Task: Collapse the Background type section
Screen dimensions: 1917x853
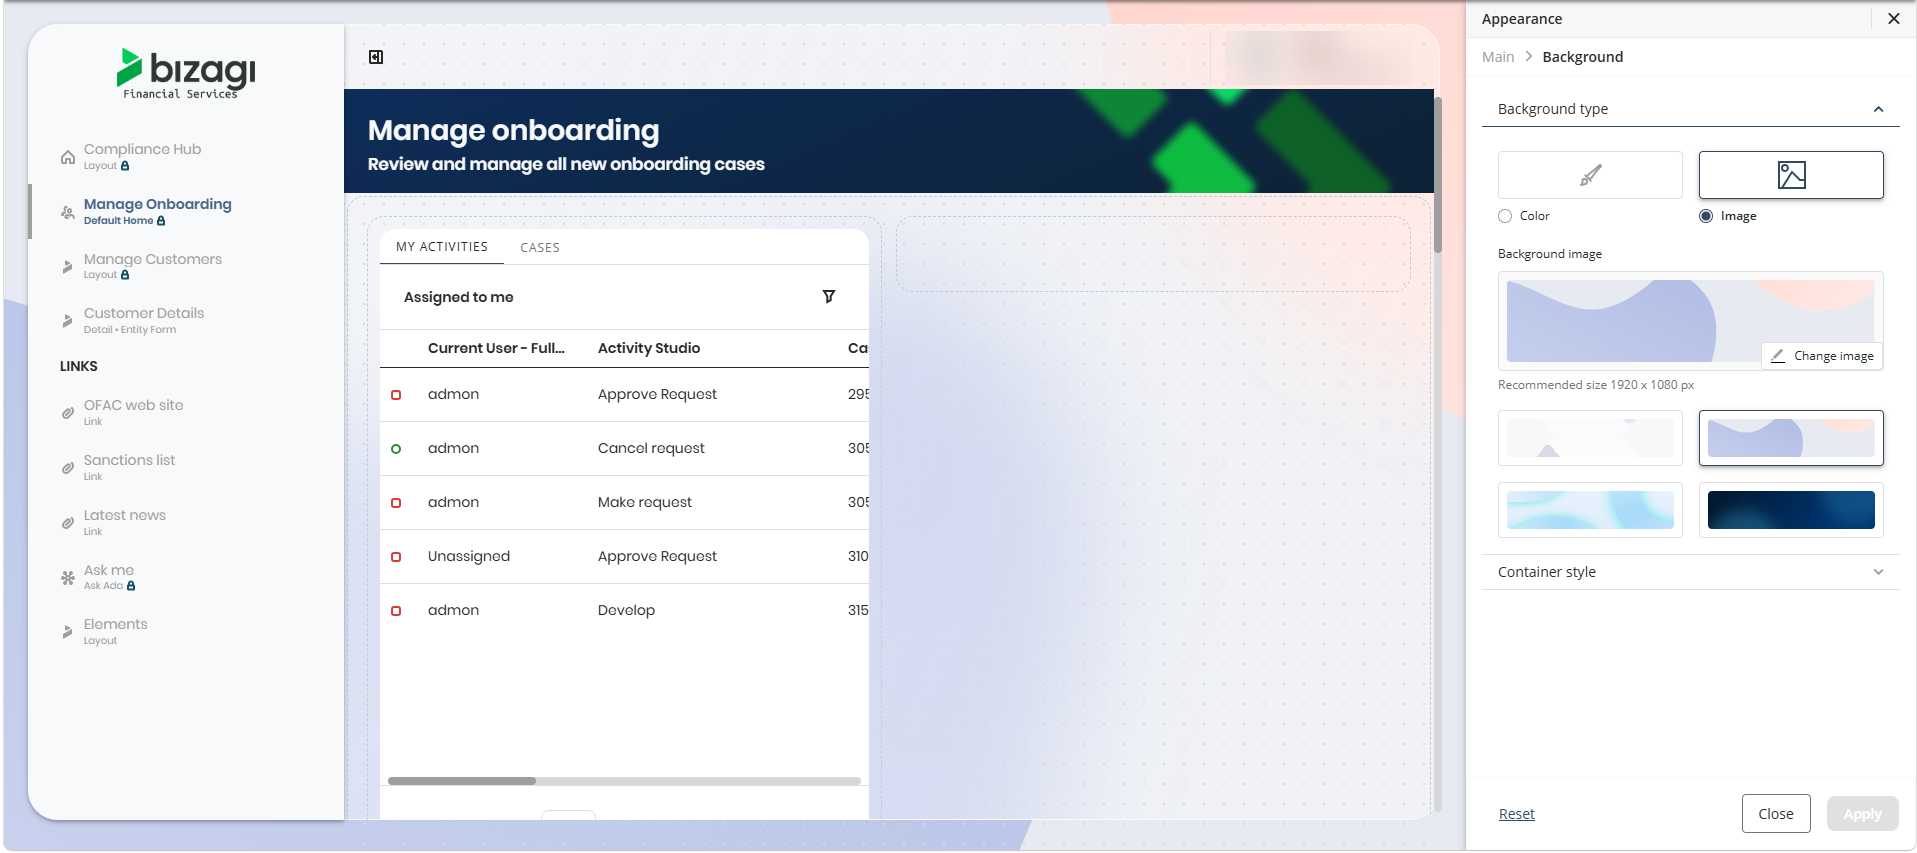Action: point(1690,109)
